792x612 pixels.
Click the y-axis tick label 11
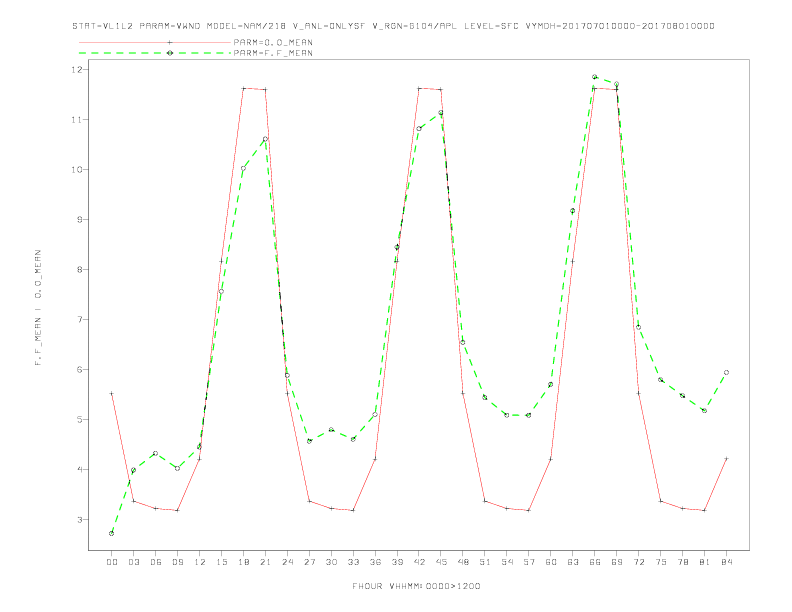point(76,120)
